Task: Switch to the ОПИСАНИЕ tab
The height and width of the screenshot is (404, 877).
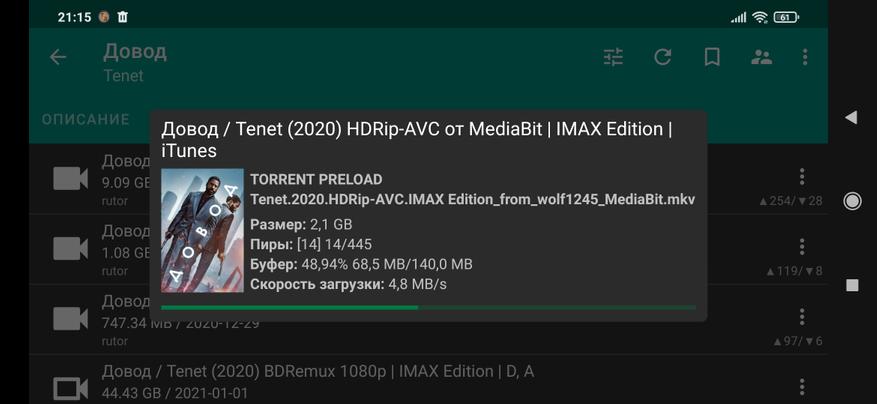Action: point(86,120)
